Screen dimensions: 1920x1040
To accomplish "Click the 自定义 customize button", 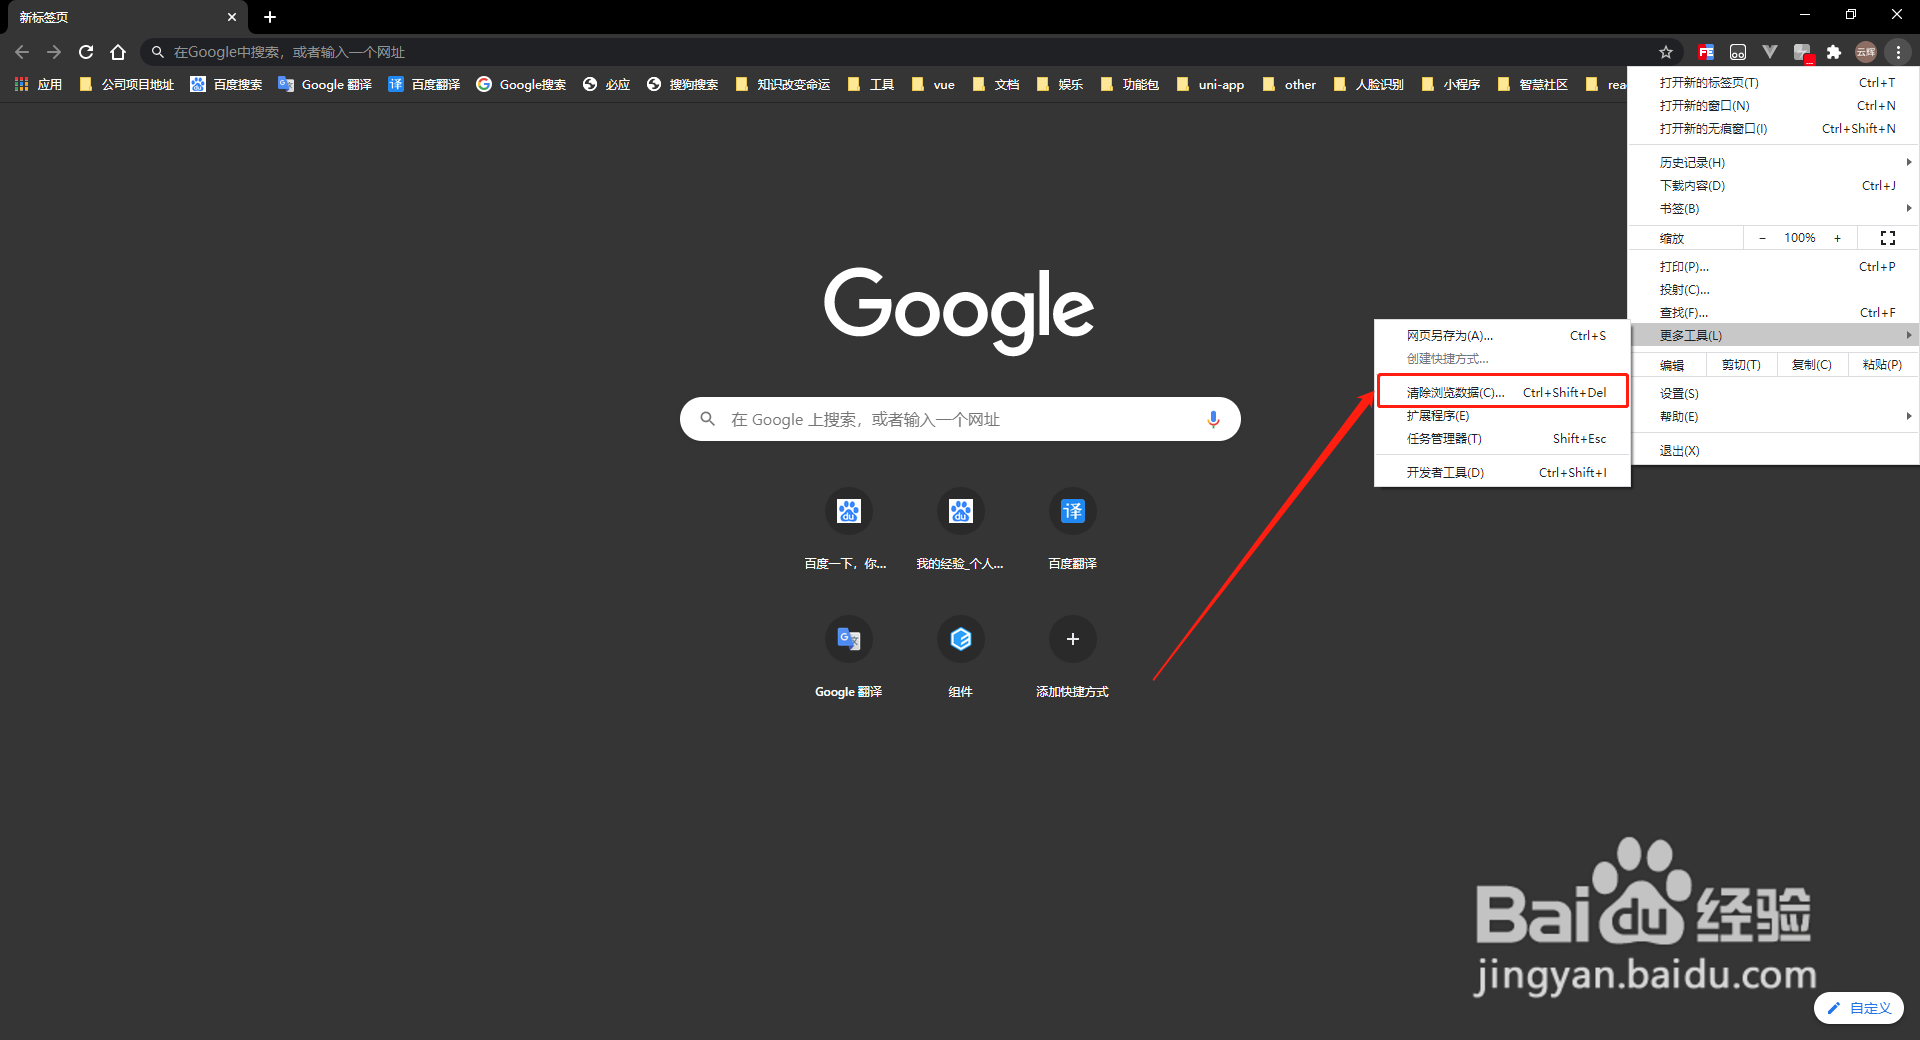I will coord(1859,1008).
